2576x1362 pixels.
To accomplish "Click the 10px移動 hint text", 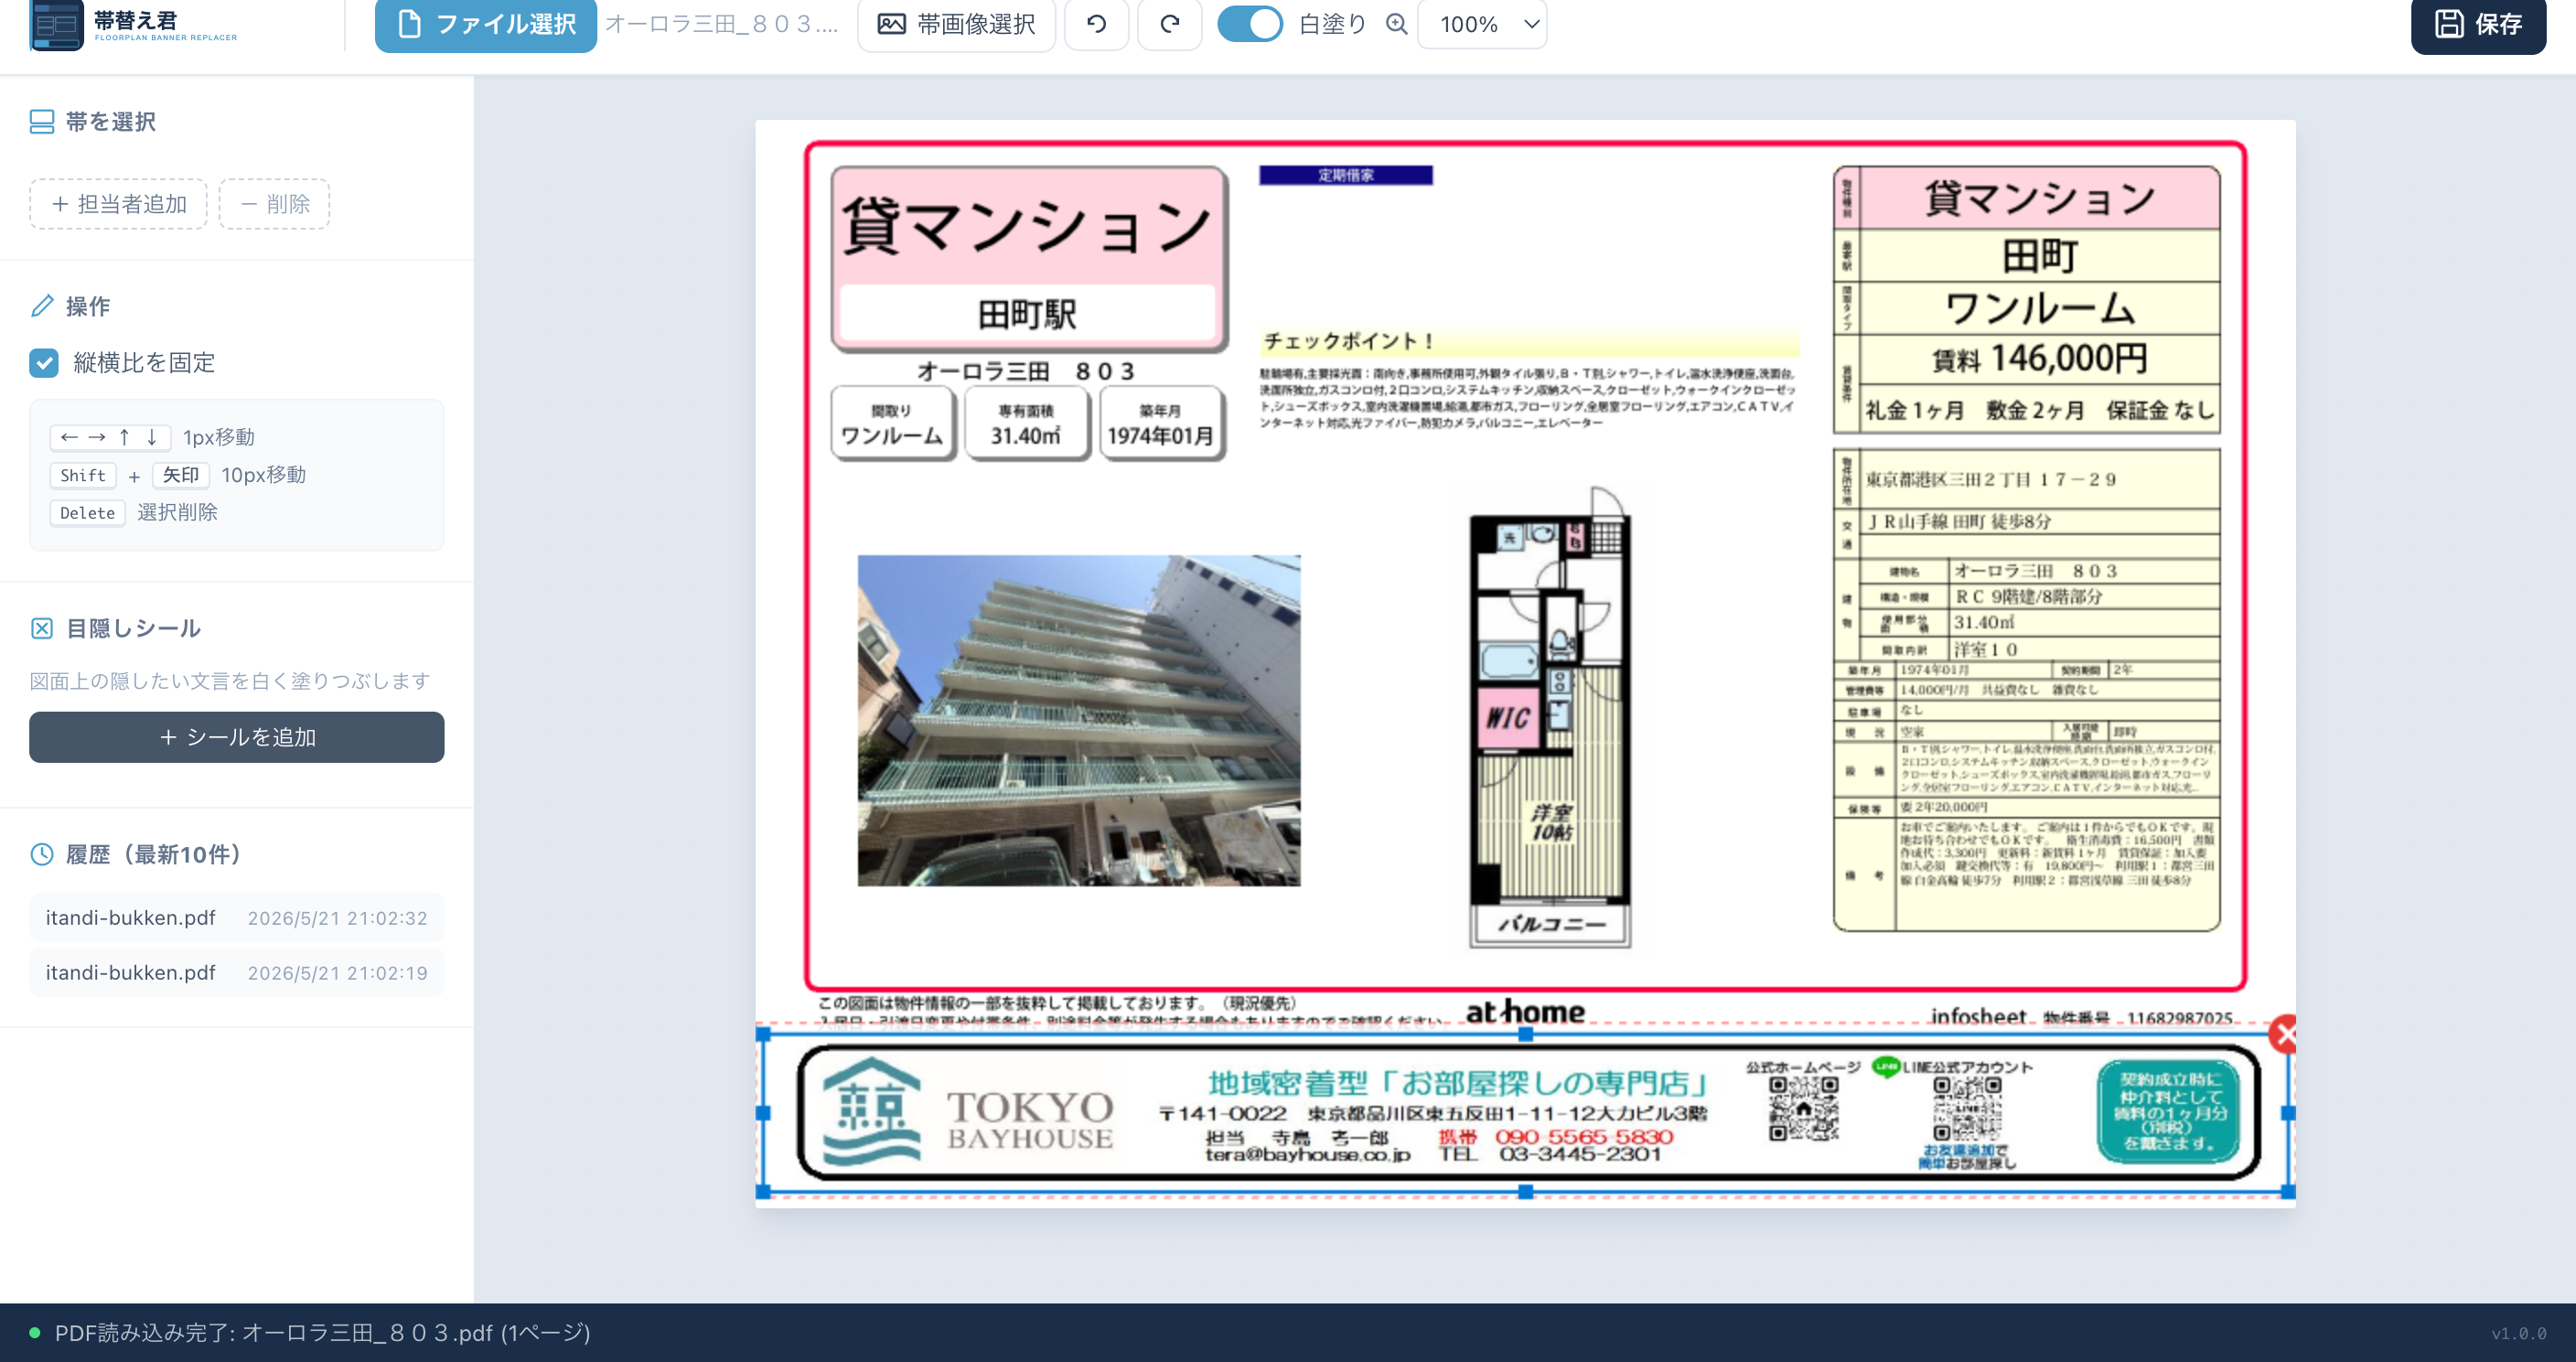I will (x=264, y=475).
